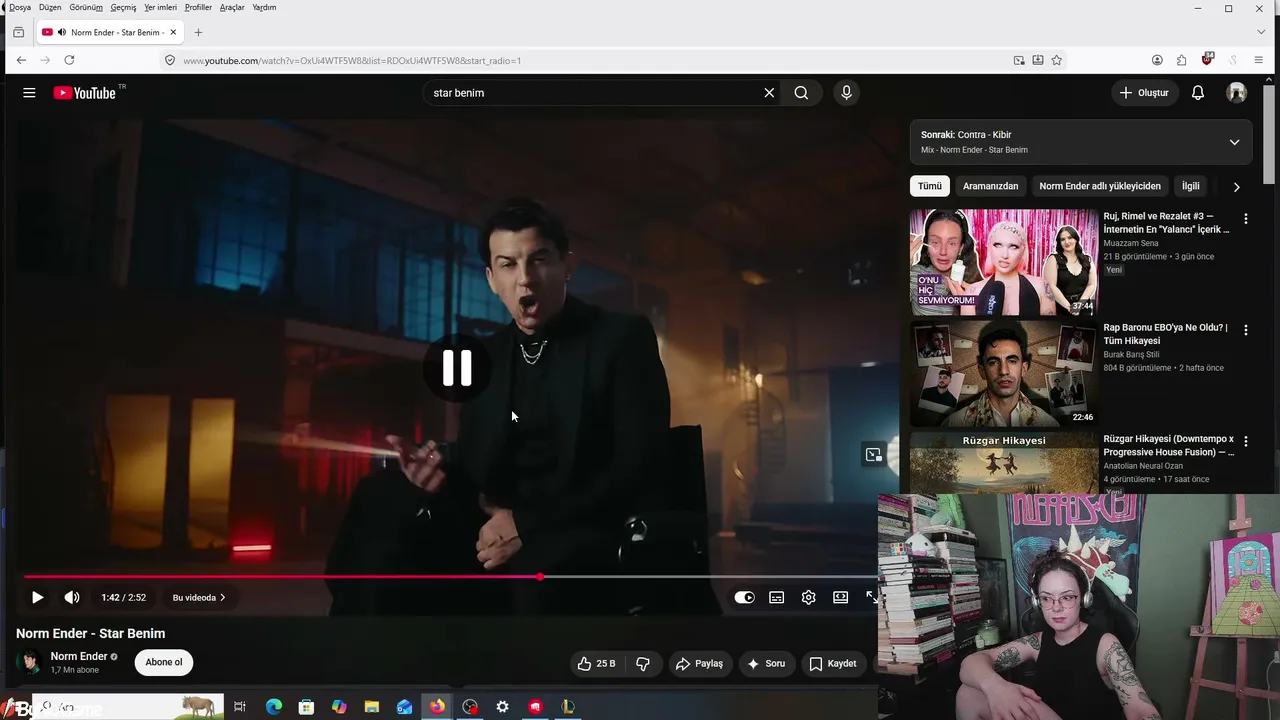Open options for 'Rap Baronu EBO'ya Ne Oldu?'
Screen dimensions: 1280x720
pos(1246,329)
